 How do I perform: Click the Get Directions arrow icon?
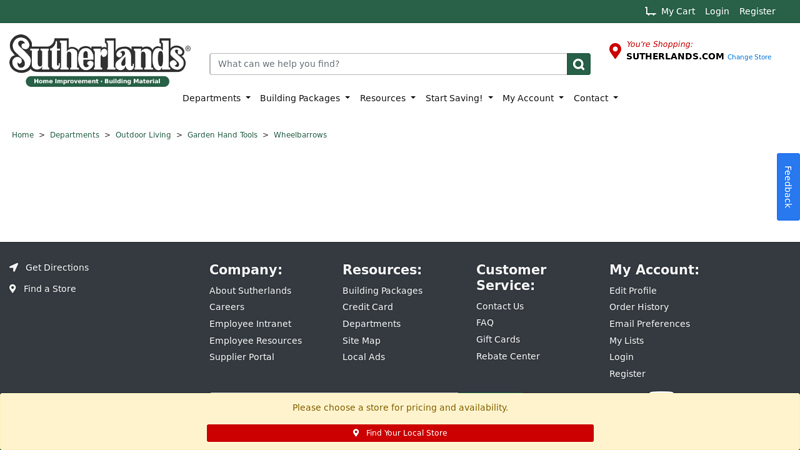pos(14,268)
